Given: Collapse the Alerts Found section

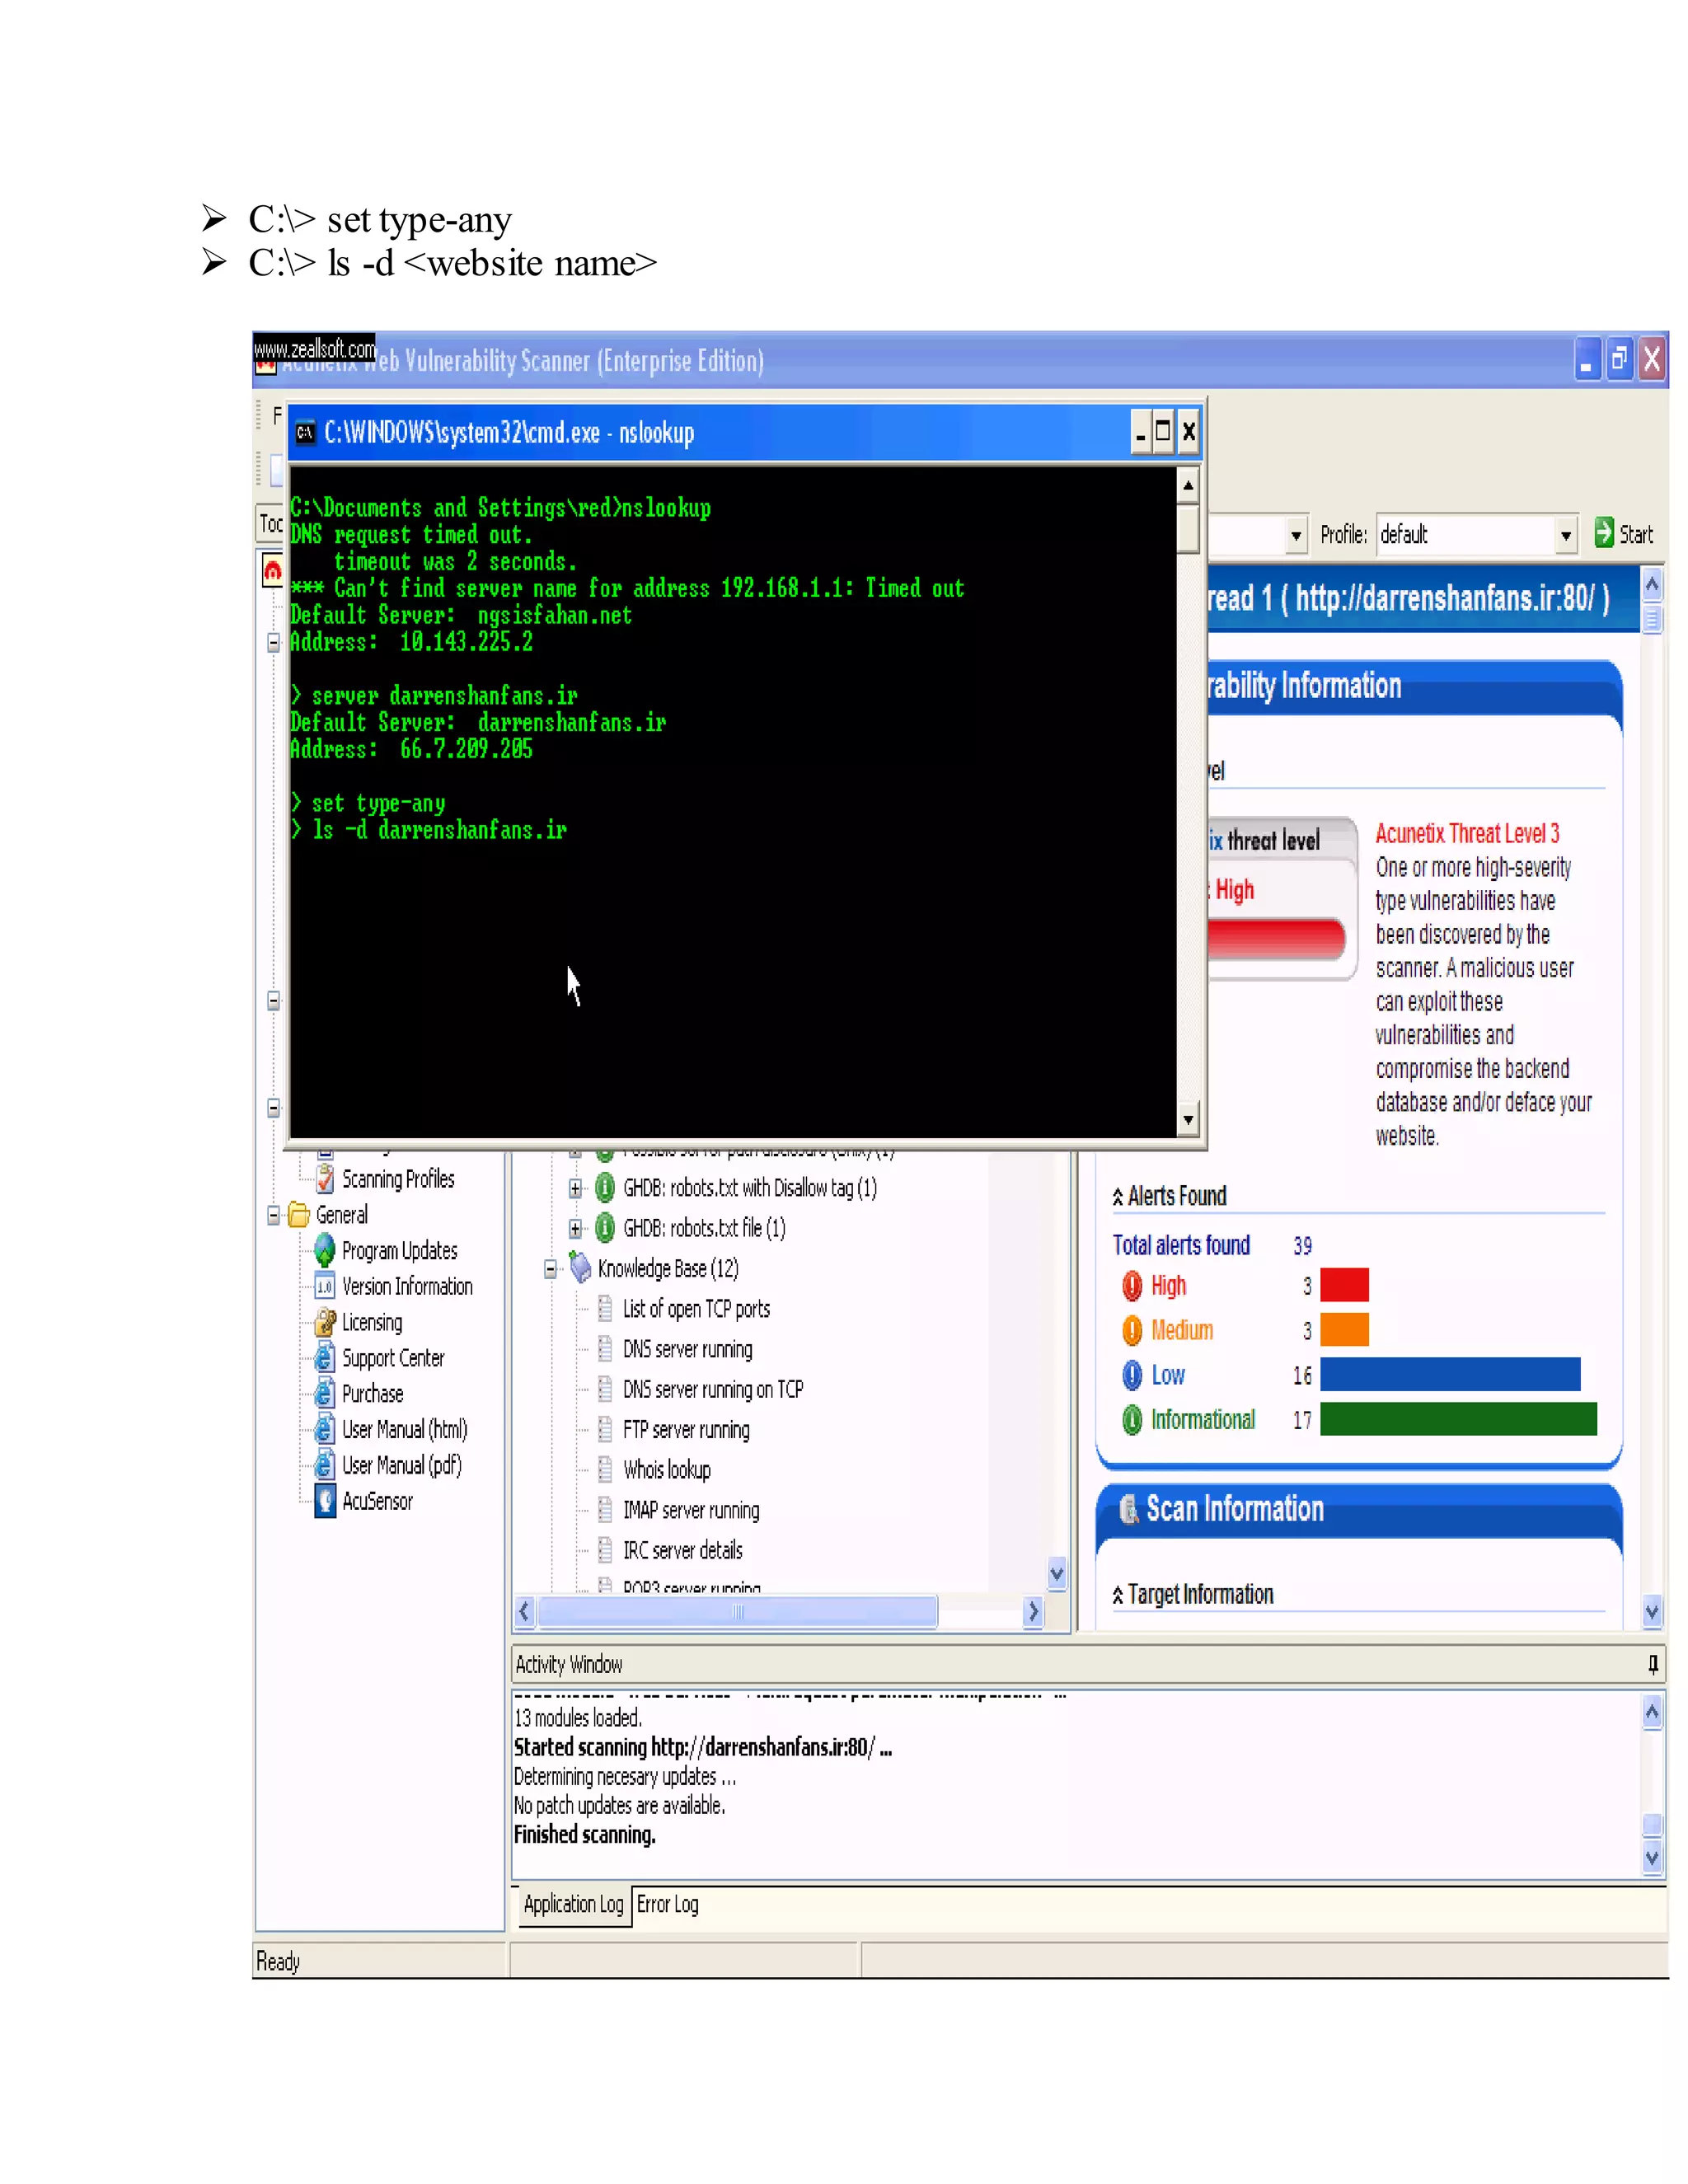Looking at the screenshot, I should click(x=1118, y=1197).
